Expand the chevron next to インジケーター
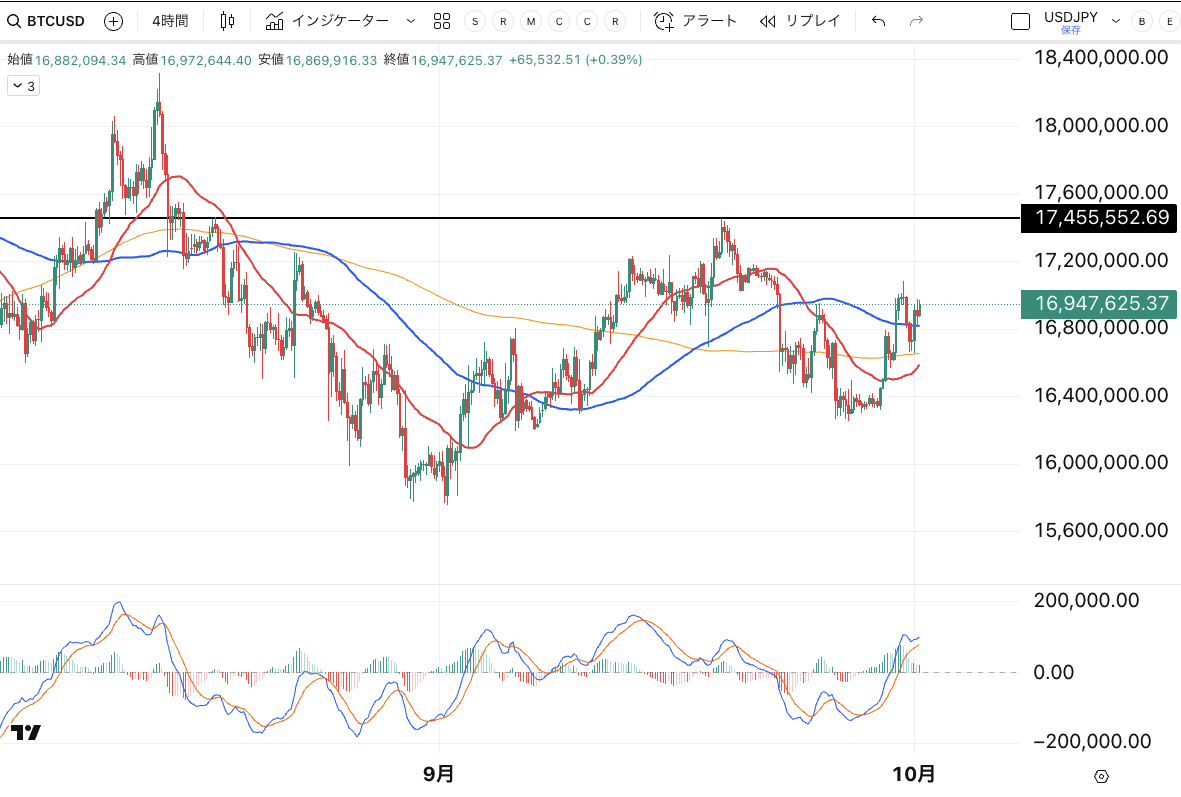This screenshot has height=797, width=1181. pyautogui.click(x=411, y=20)
